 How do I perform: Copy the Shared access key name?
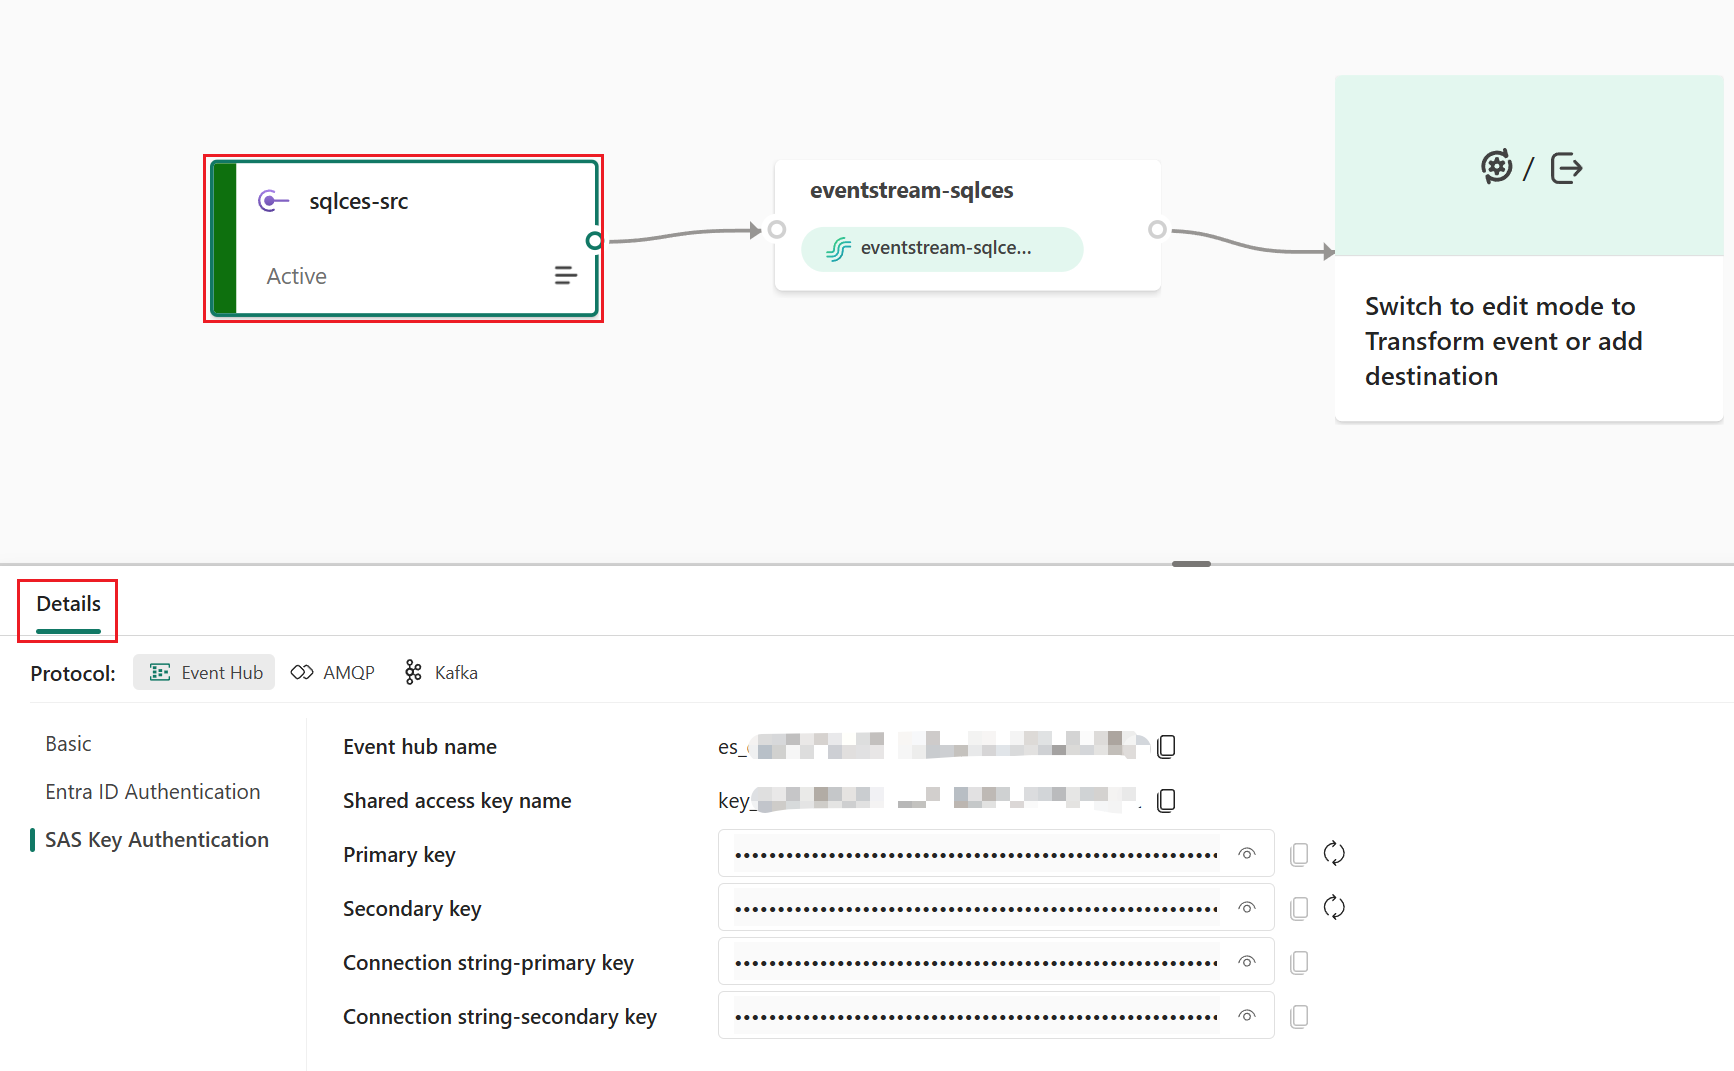point(1166,800)
